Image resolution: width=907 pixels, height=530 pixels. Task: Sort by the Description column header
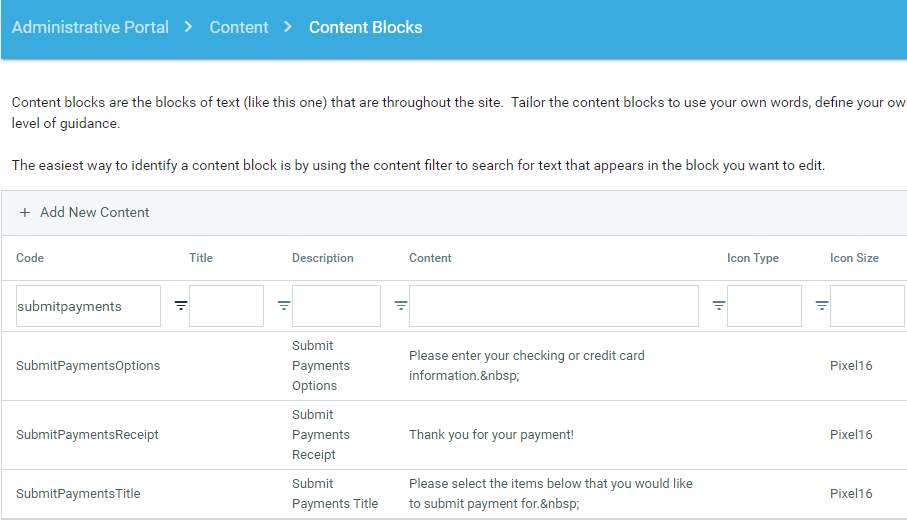[x=323, y=258]
